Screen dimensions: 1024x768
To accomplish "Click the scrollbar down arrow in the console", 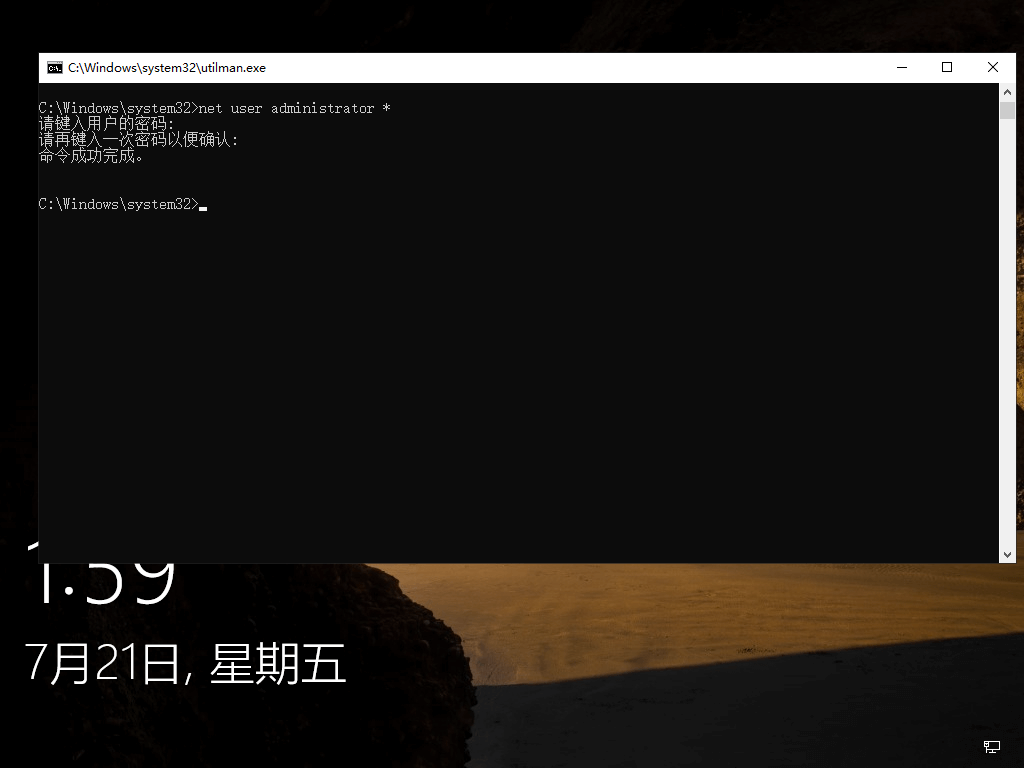I will [x=1008, y=553].
